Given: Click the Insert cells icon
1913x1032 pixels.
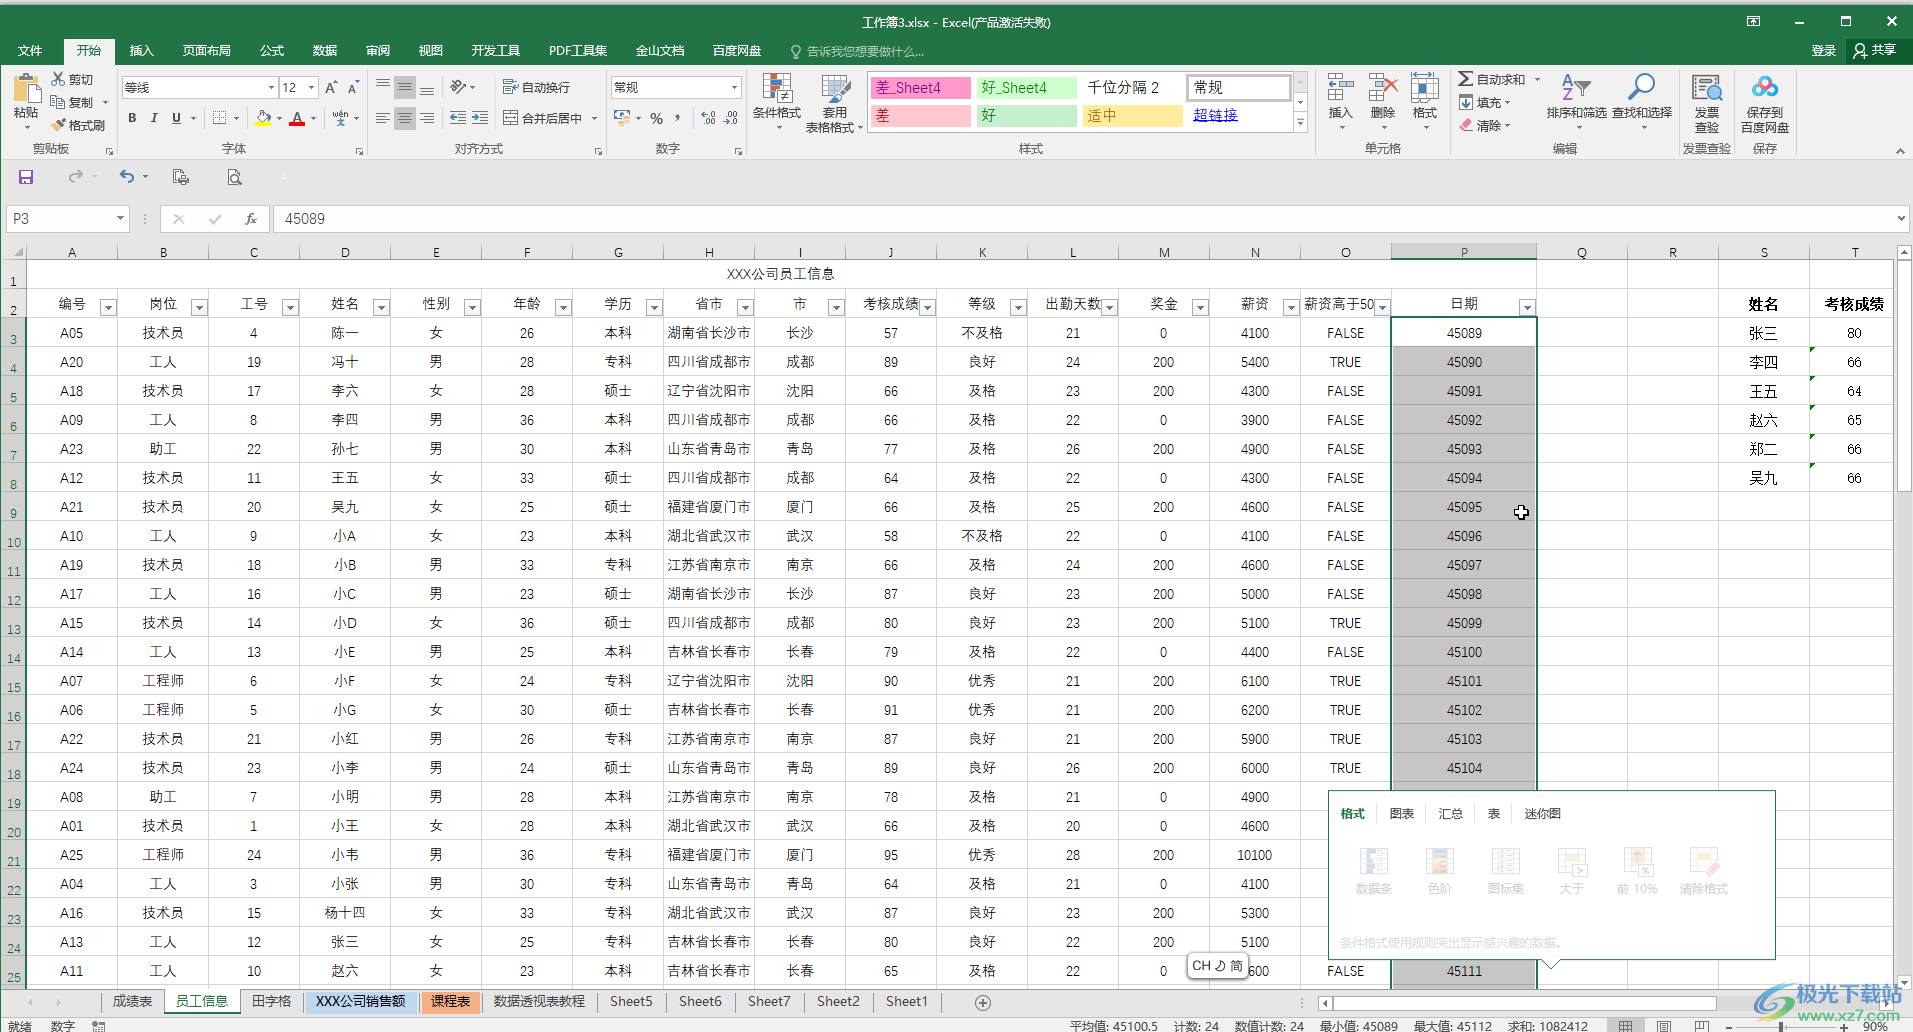Looking at the screenshot, I should pyautogui.click(x=1340, y=88).
